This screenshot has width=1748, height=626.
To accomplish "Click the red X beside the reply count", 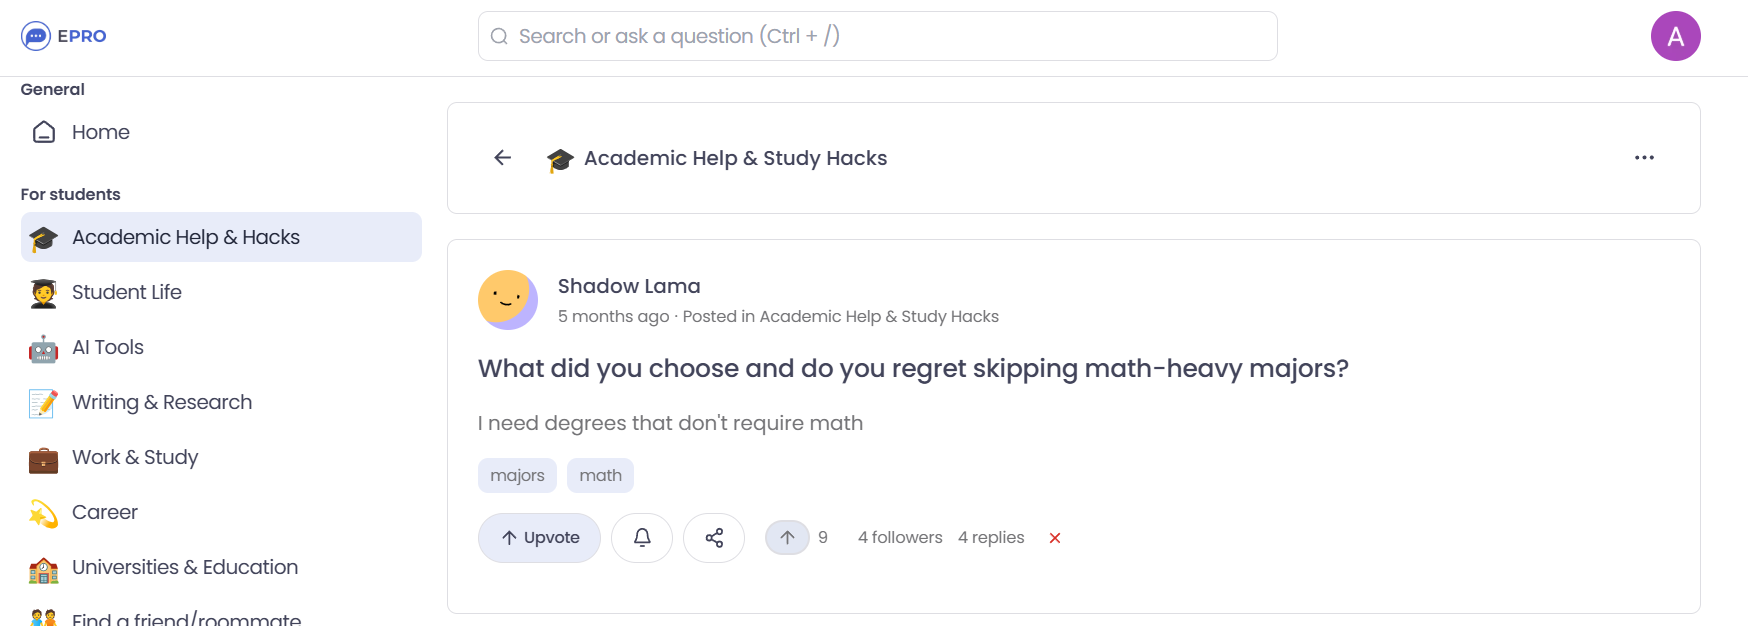I will (x=1055, y=538).
